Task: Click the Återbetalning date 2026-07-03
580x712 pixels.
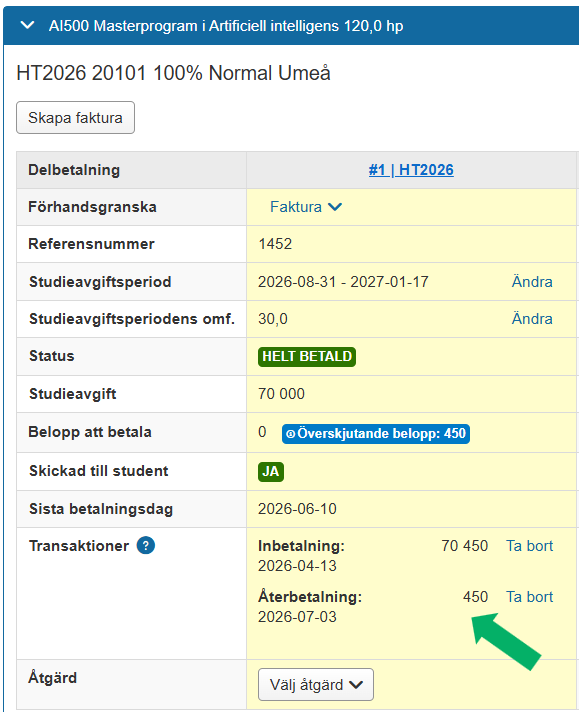Action: (297, 617)
